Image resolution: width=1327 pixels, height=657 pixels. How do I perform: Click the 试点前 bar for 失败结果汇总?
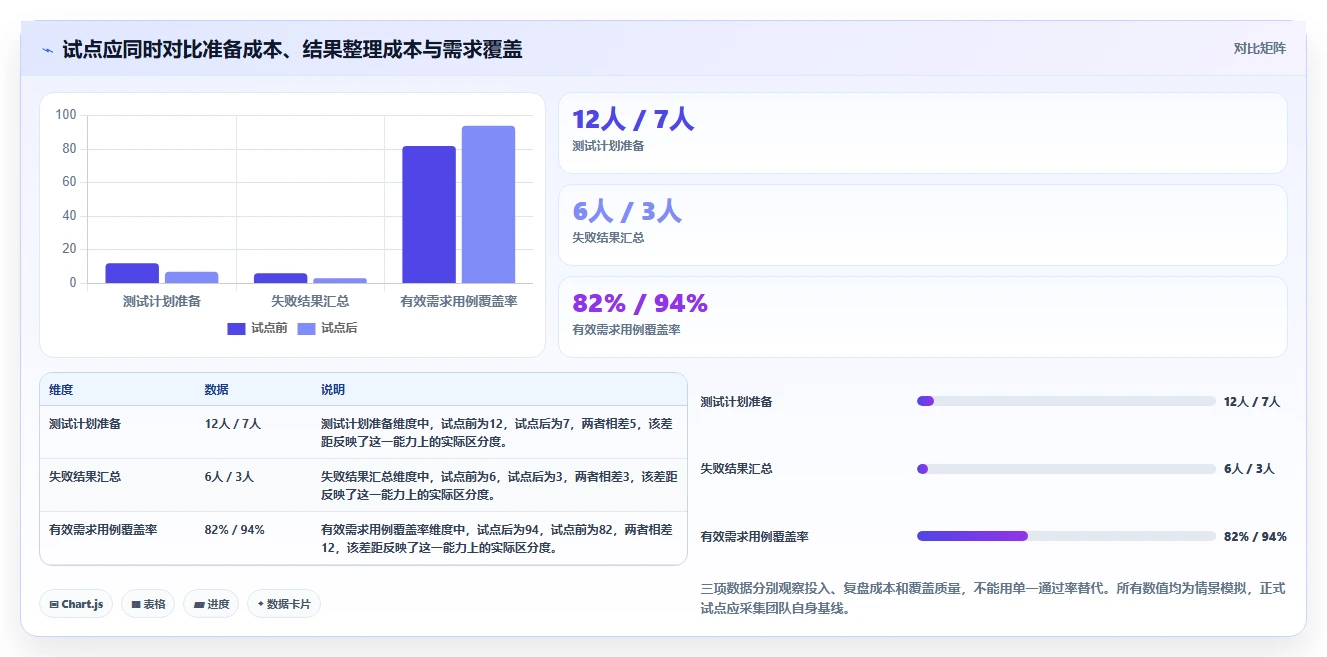click(280, 278)
